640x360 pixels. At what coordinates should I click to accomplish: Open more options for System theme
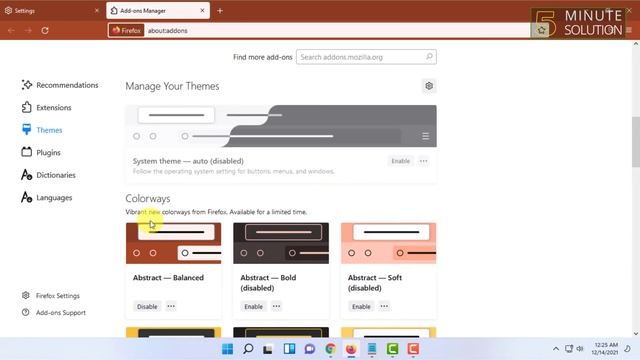tap(424, 161)
